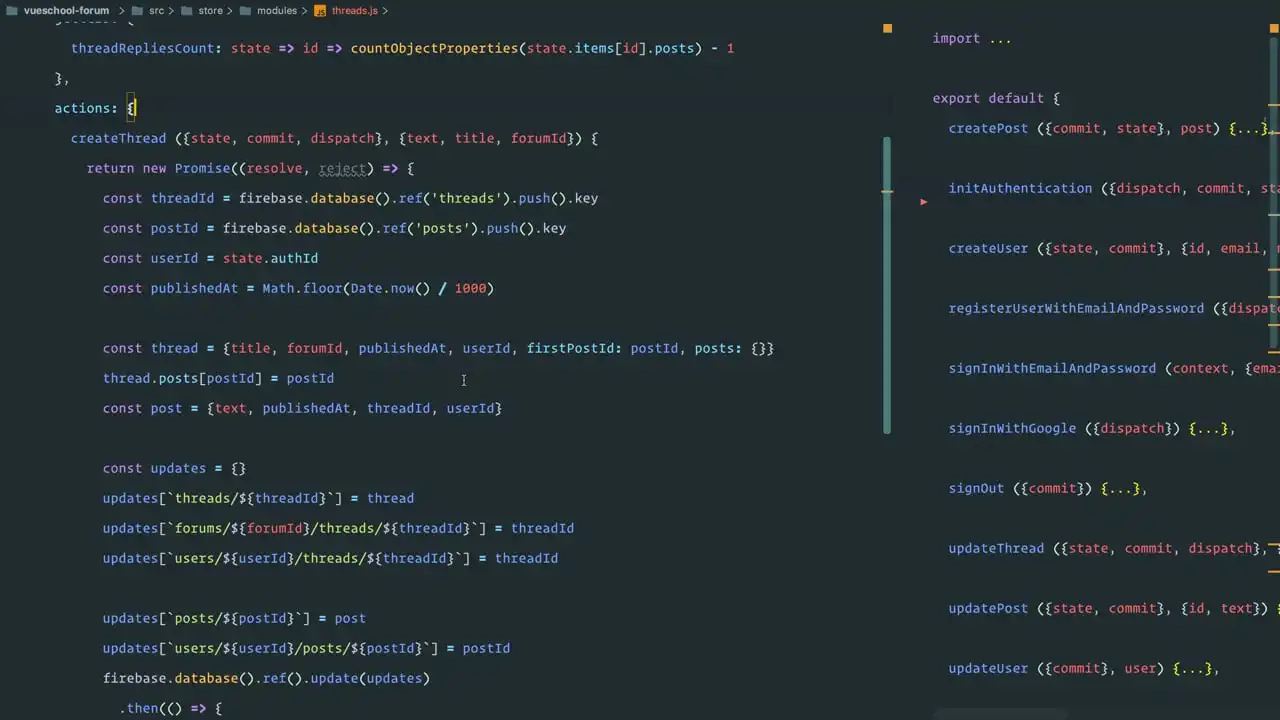1280x720 pixels.
Task: Click the initAuthentication action name
Action: pos(1020,188)
